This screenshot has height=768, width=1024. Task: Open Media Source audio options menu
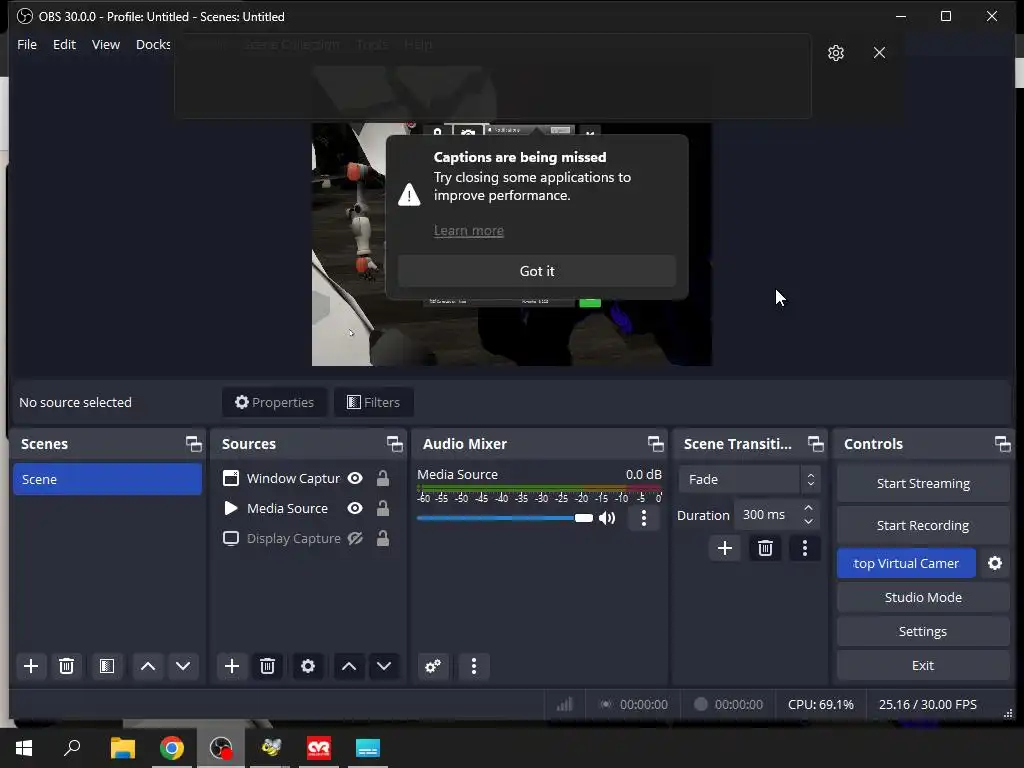[644, 518]
